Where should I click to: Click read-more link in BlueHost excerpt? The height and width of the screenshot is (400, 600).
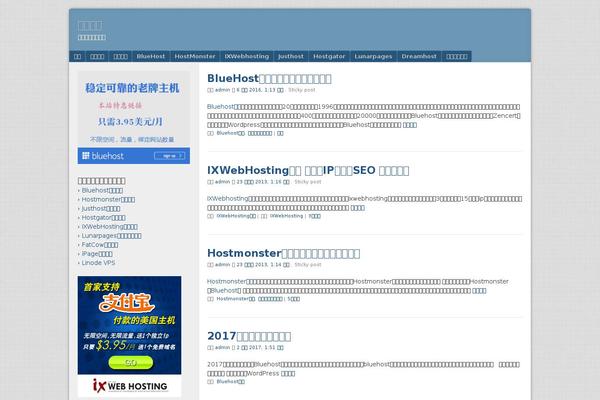pyautogui.click(x=409, y=125)
